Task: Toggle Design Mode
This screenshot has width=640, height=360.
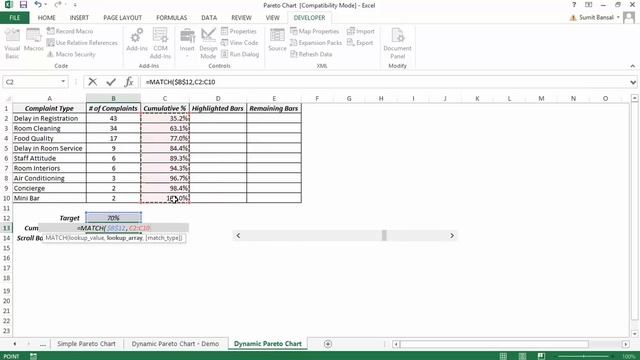Action: (x=208, y=43)
